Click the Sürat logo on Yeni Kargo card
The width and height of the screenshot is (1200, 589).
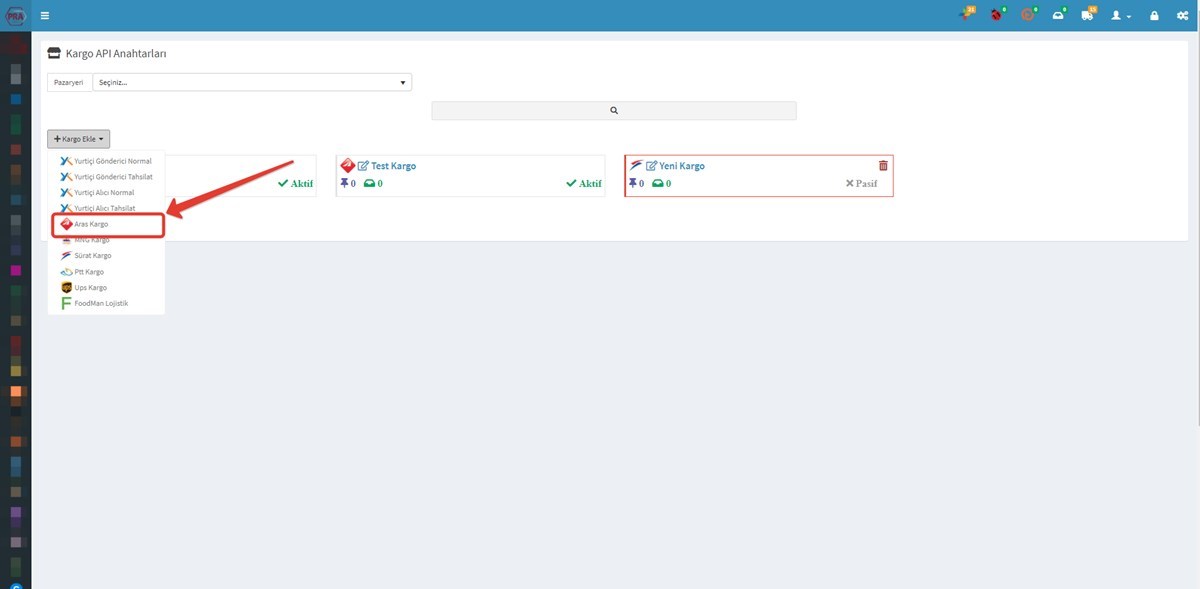point(635,165)
